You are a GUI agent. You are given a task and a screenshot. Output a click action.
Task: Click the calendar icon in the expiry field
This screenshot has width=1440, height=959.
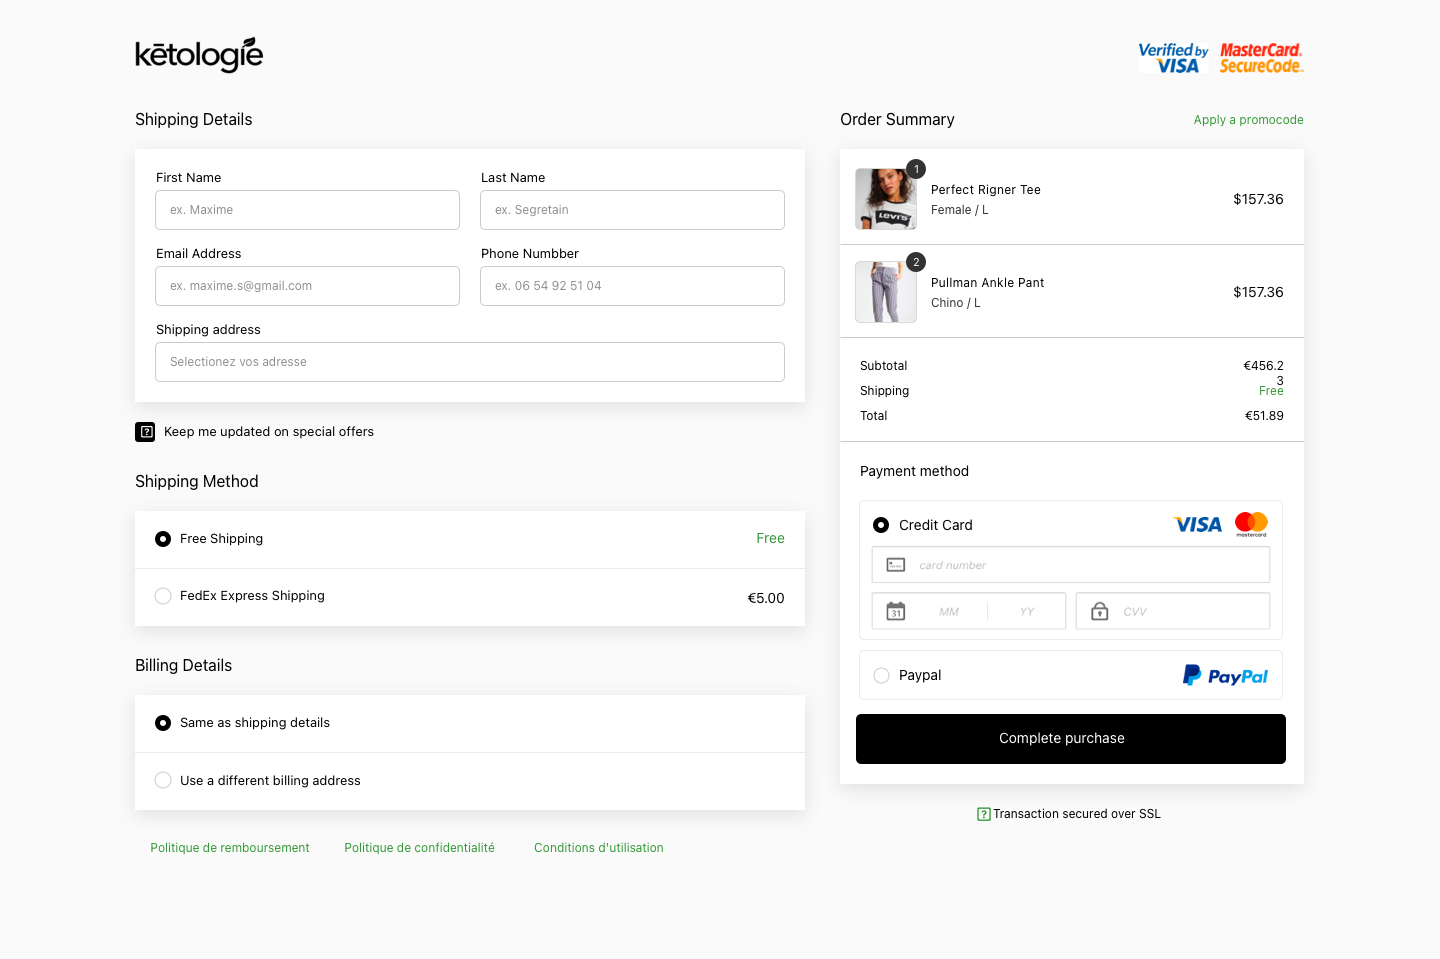click(895, 610)
